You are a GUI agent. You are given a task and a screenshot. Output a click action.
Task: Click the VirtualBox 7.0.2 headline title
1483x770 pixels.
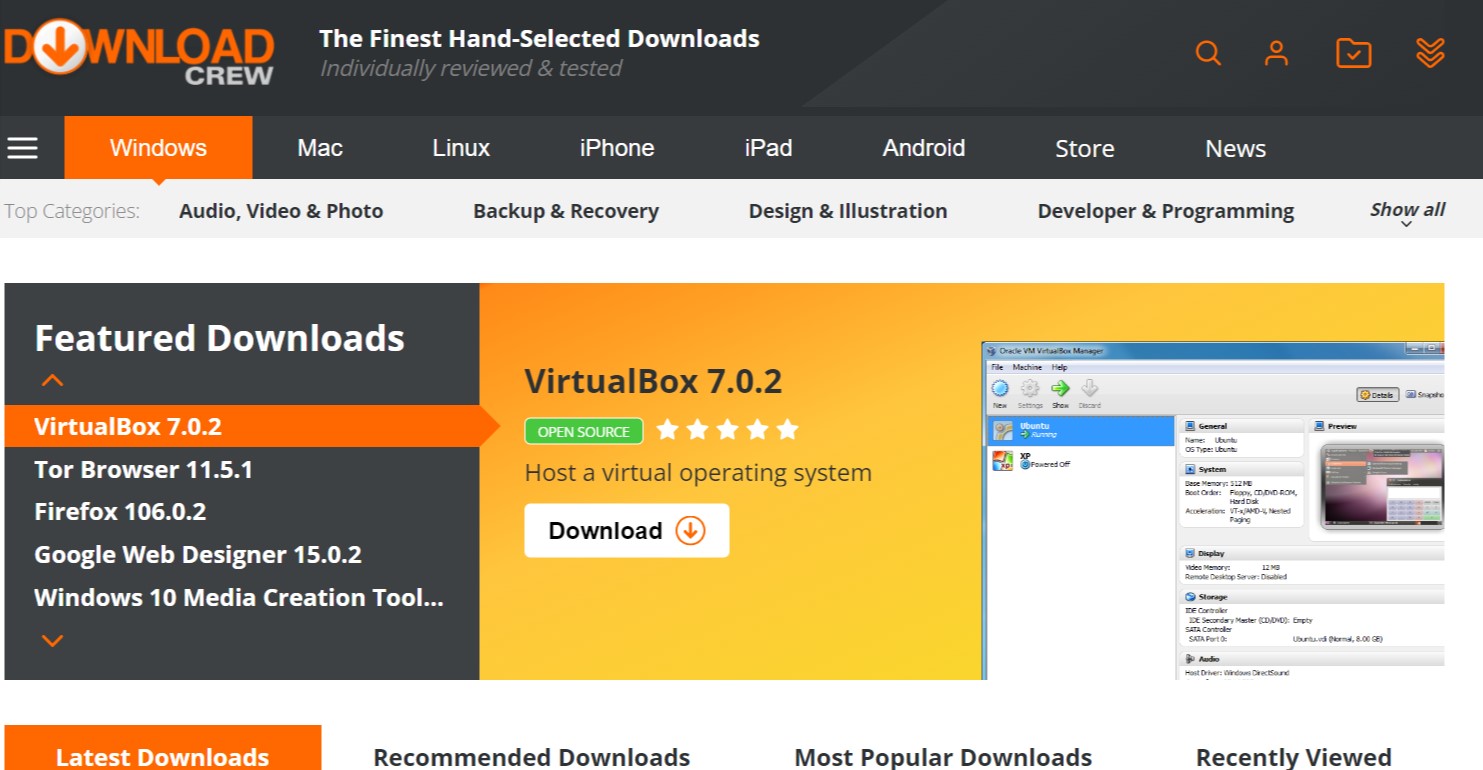tap(653, 381)
